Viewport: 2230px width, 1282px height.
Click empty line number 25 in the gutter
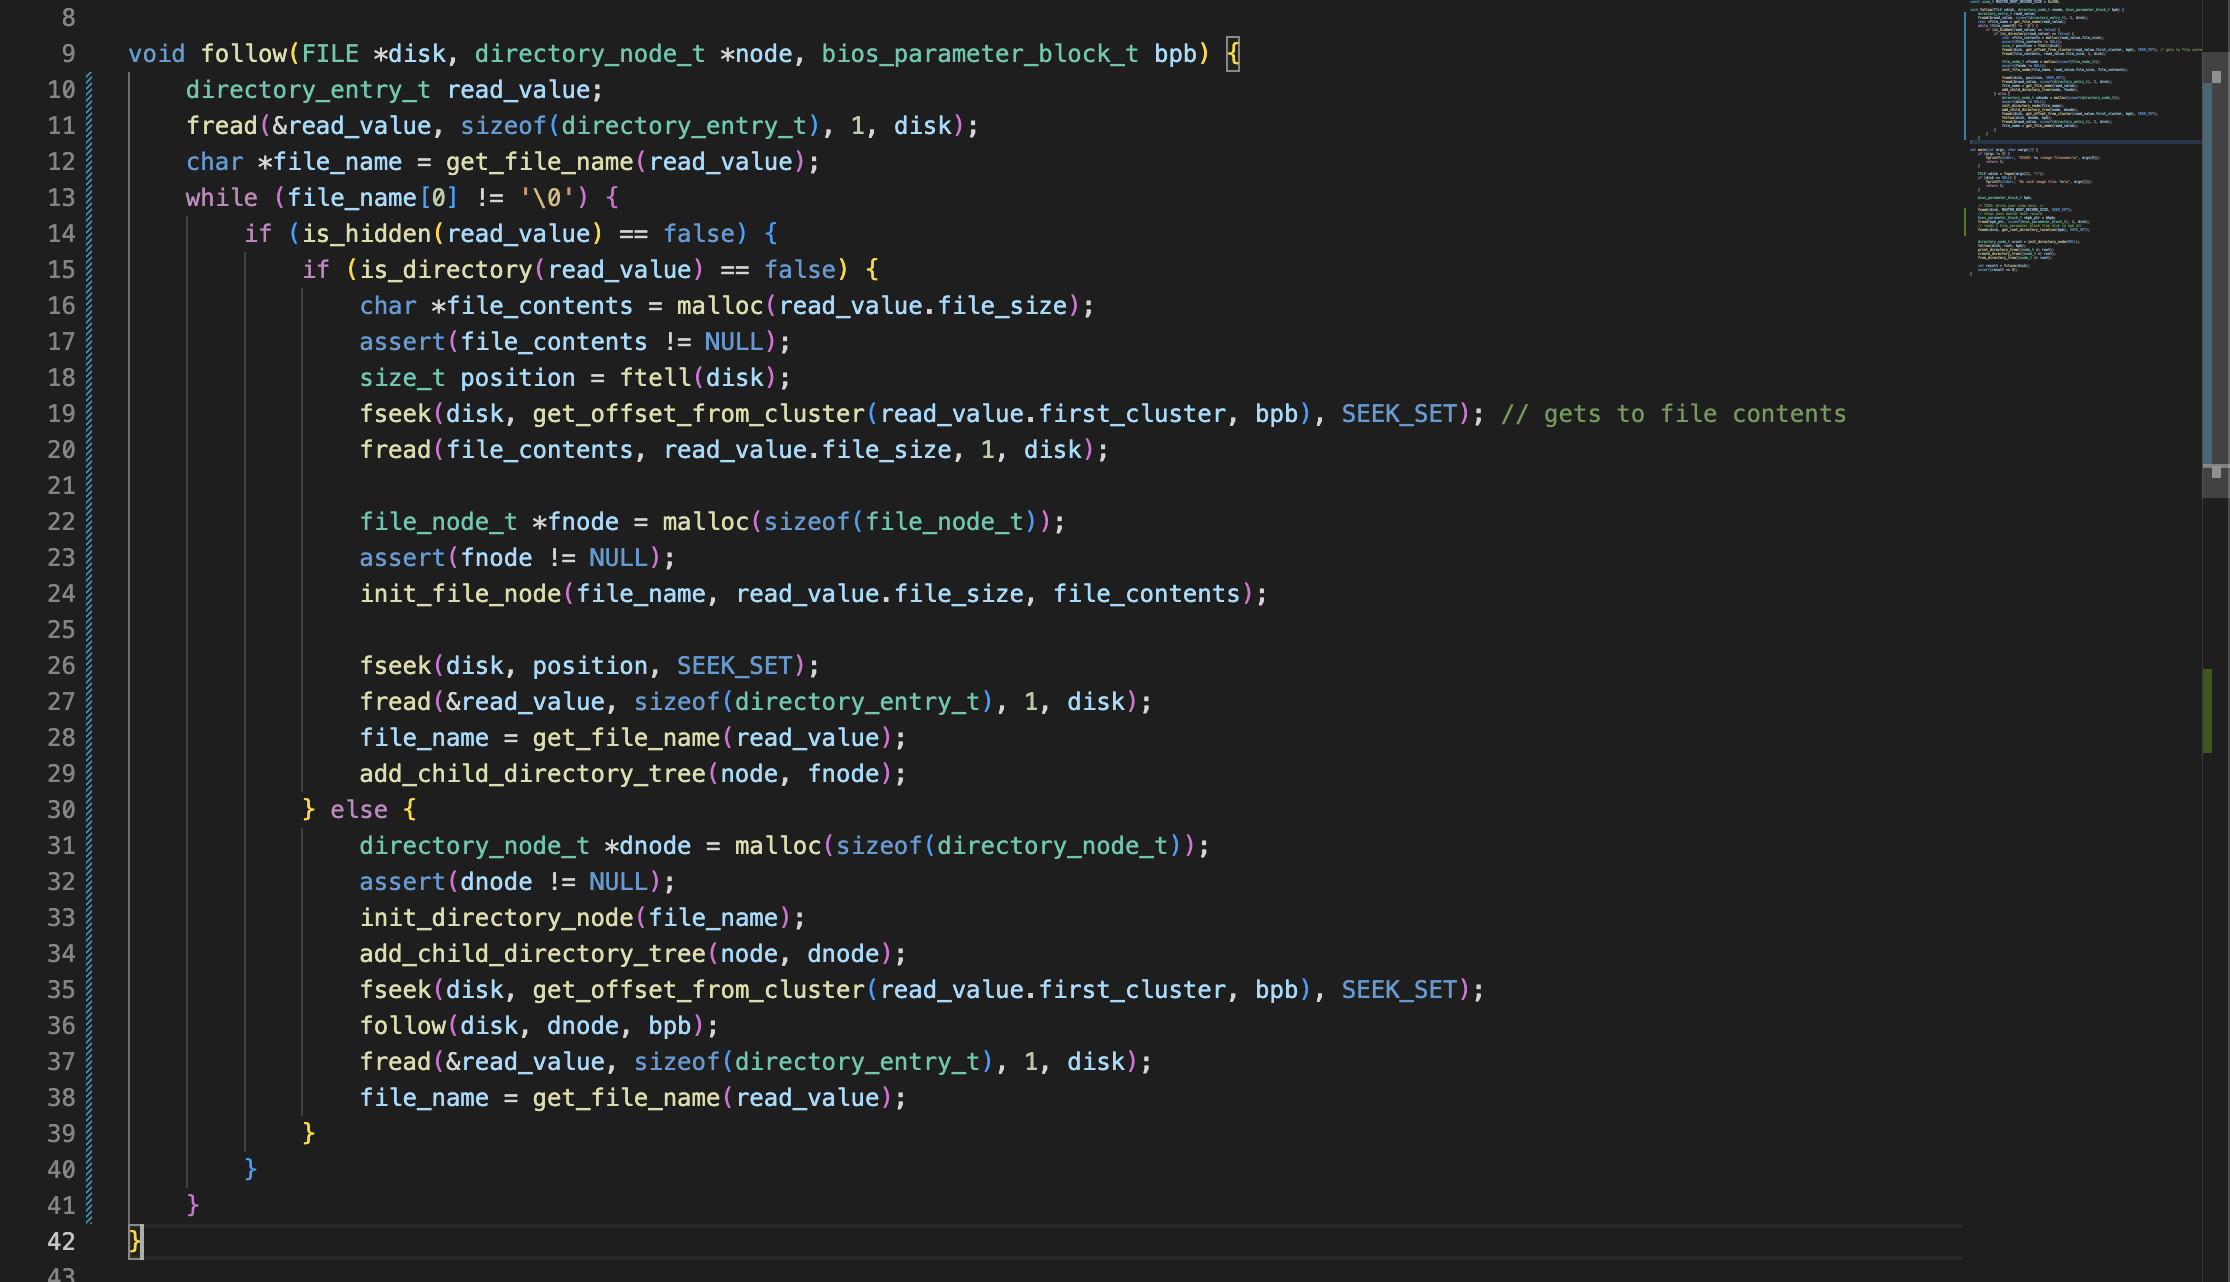[61, 630]
